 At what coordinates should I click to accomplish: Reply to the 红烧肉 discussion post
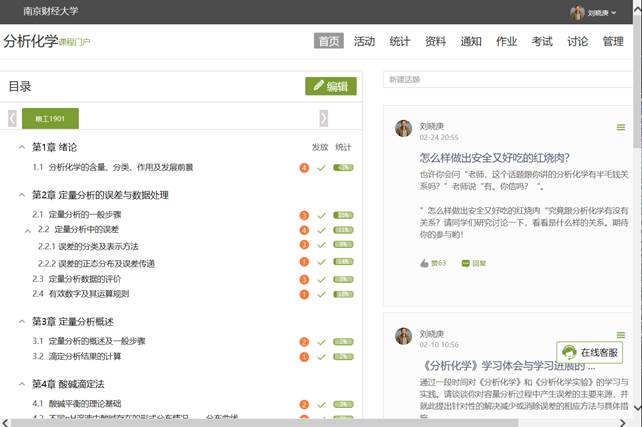474,263
